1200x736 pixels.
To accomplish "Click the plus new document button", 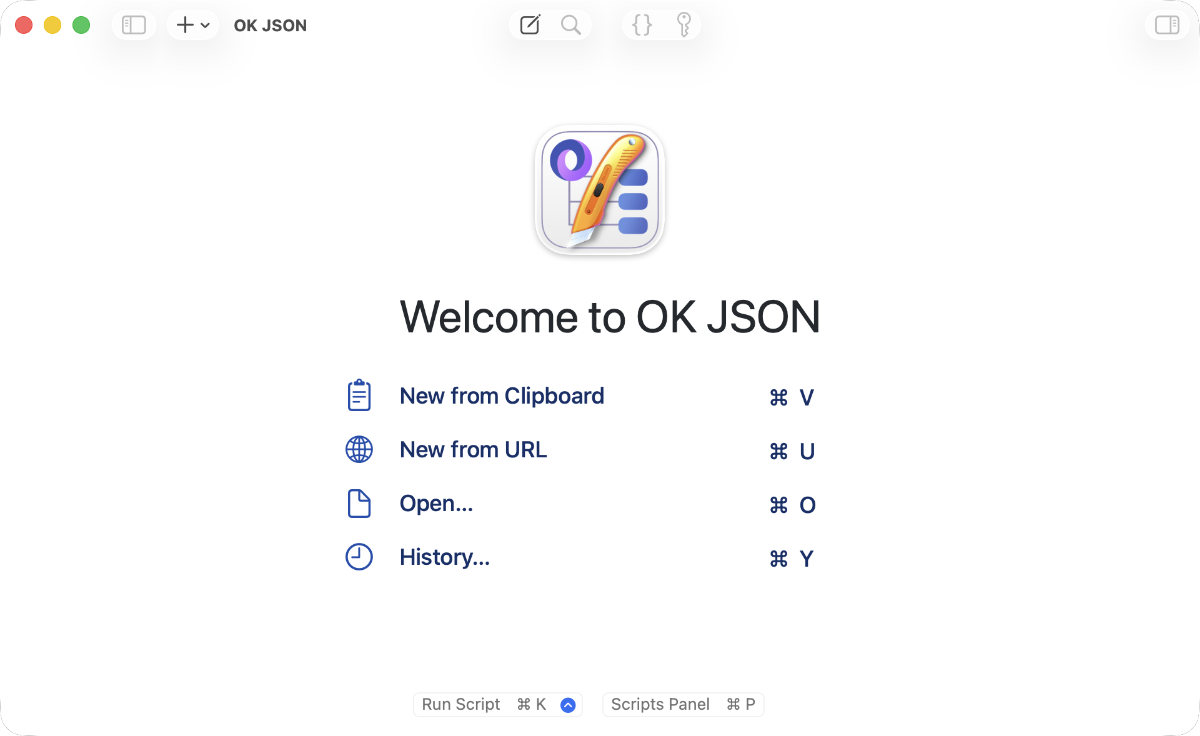I will coord(184,25).
